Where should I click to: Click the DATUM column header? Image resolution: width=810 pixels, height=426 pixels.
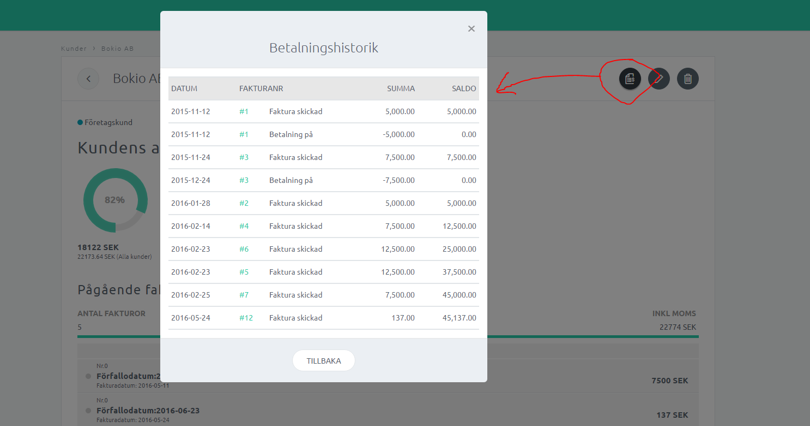click(184, 89)
